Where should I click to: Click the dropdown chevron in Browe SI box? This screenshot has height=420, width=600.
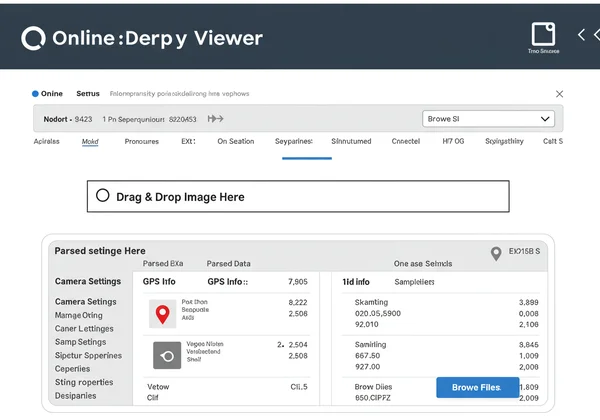pyautogui.click(x=545, y=119)
